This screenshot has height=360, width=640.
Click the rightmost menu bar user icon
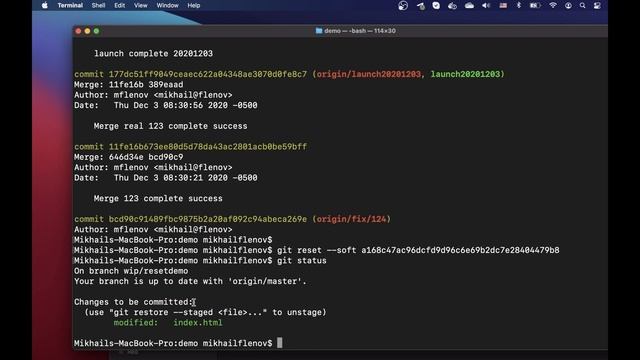pyautogui.click(x=597, y=5)
